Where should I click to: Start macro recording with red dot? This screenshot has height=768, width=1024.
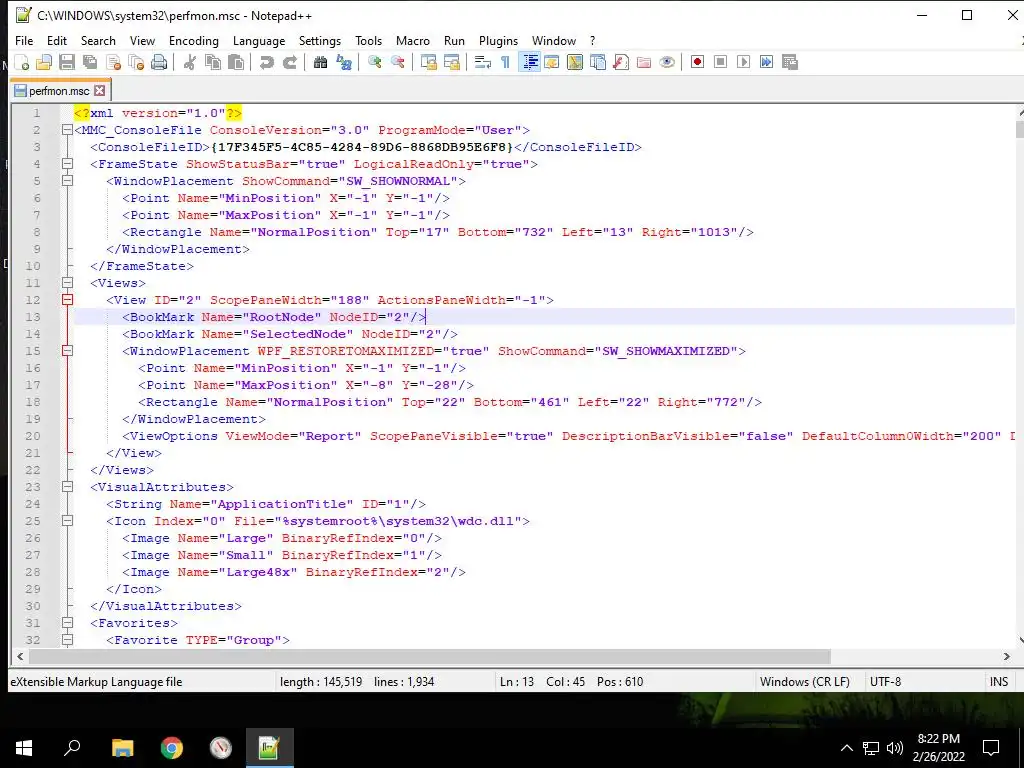[x=697, y=62]
